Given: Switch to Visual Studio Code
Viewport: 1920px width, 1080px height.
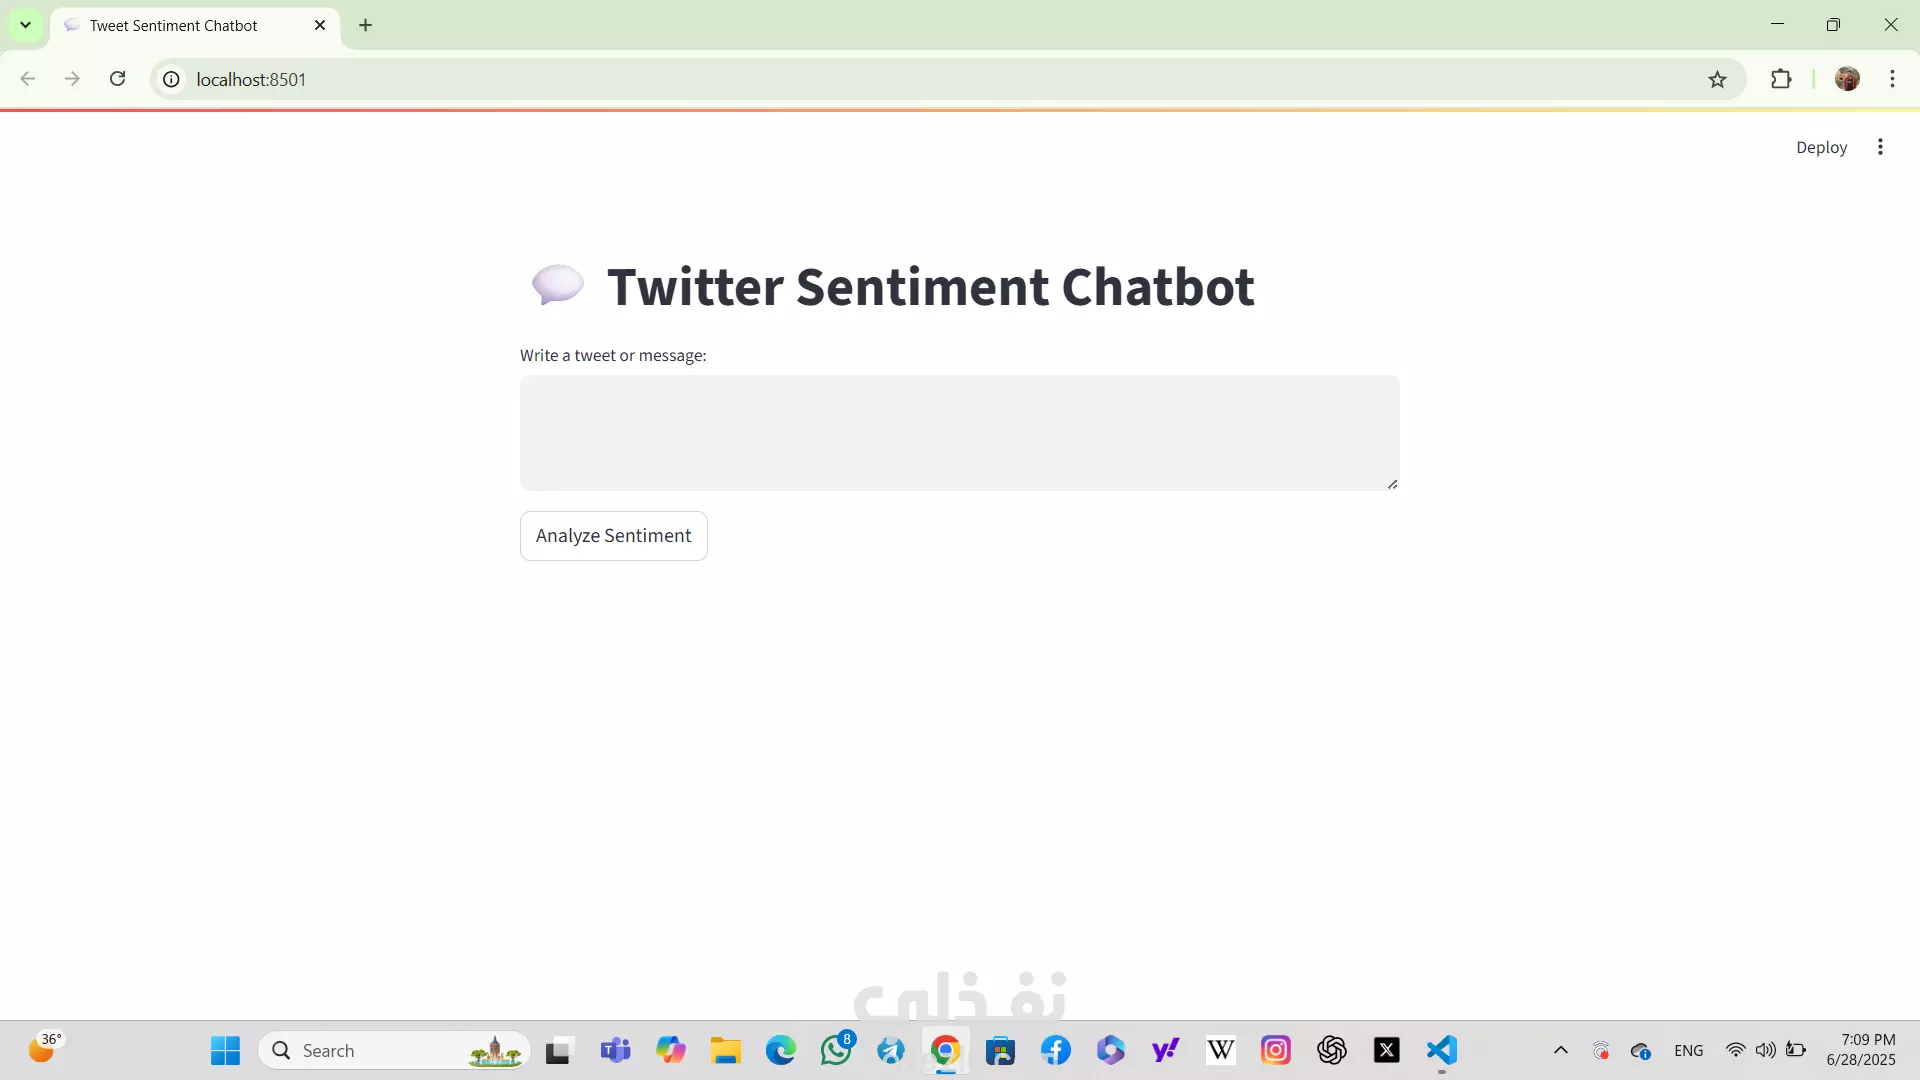Looking at the screenshot, I should pos(1441,1050).
